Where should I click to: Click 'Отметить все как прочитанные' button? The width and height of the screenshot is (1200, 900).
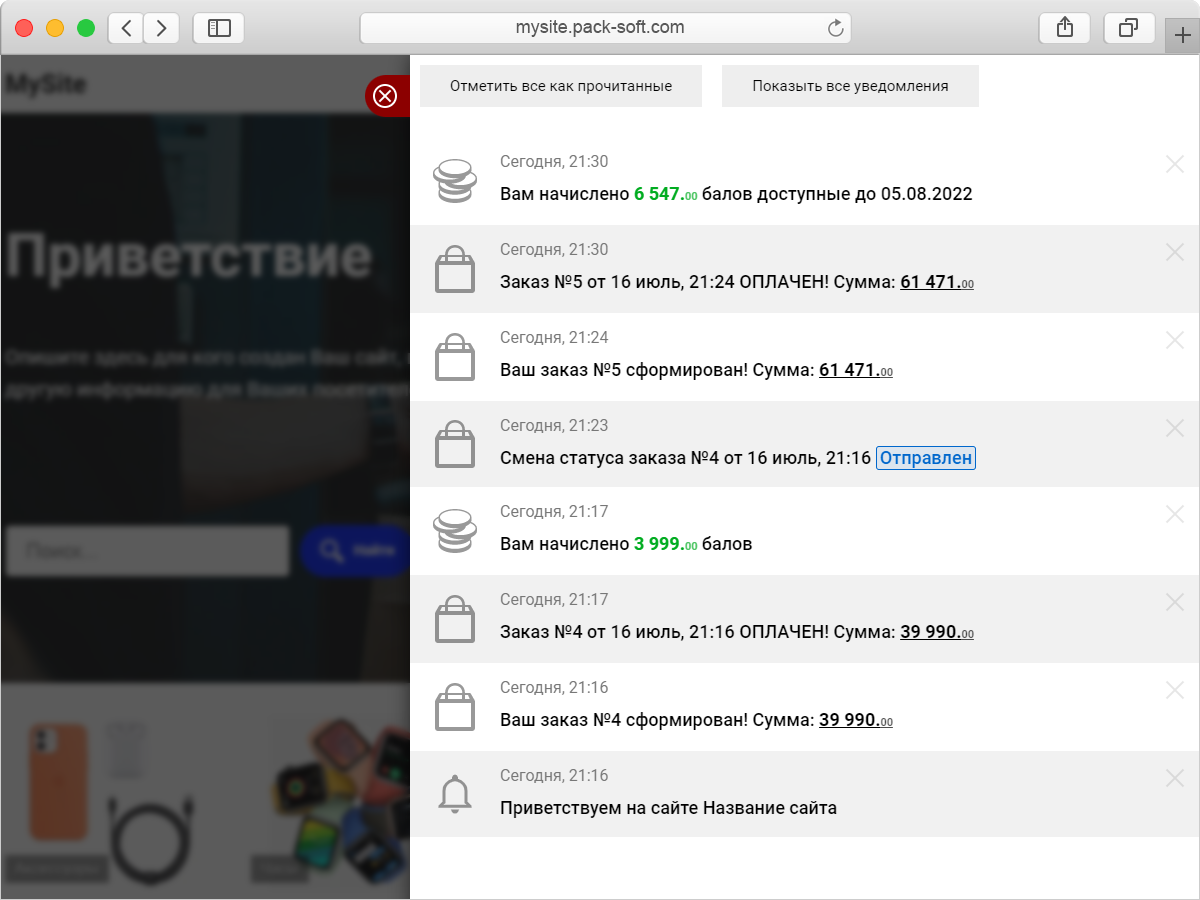[560, 86]
